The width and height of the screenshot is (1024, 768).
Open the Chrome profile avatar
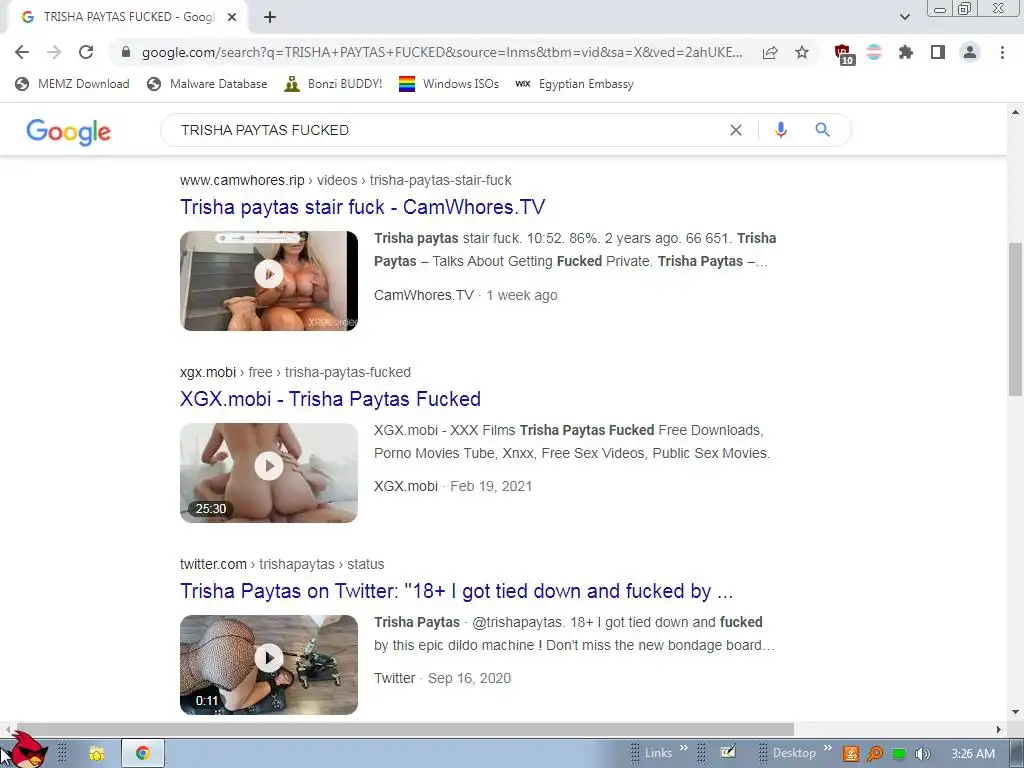coord(970,52)
